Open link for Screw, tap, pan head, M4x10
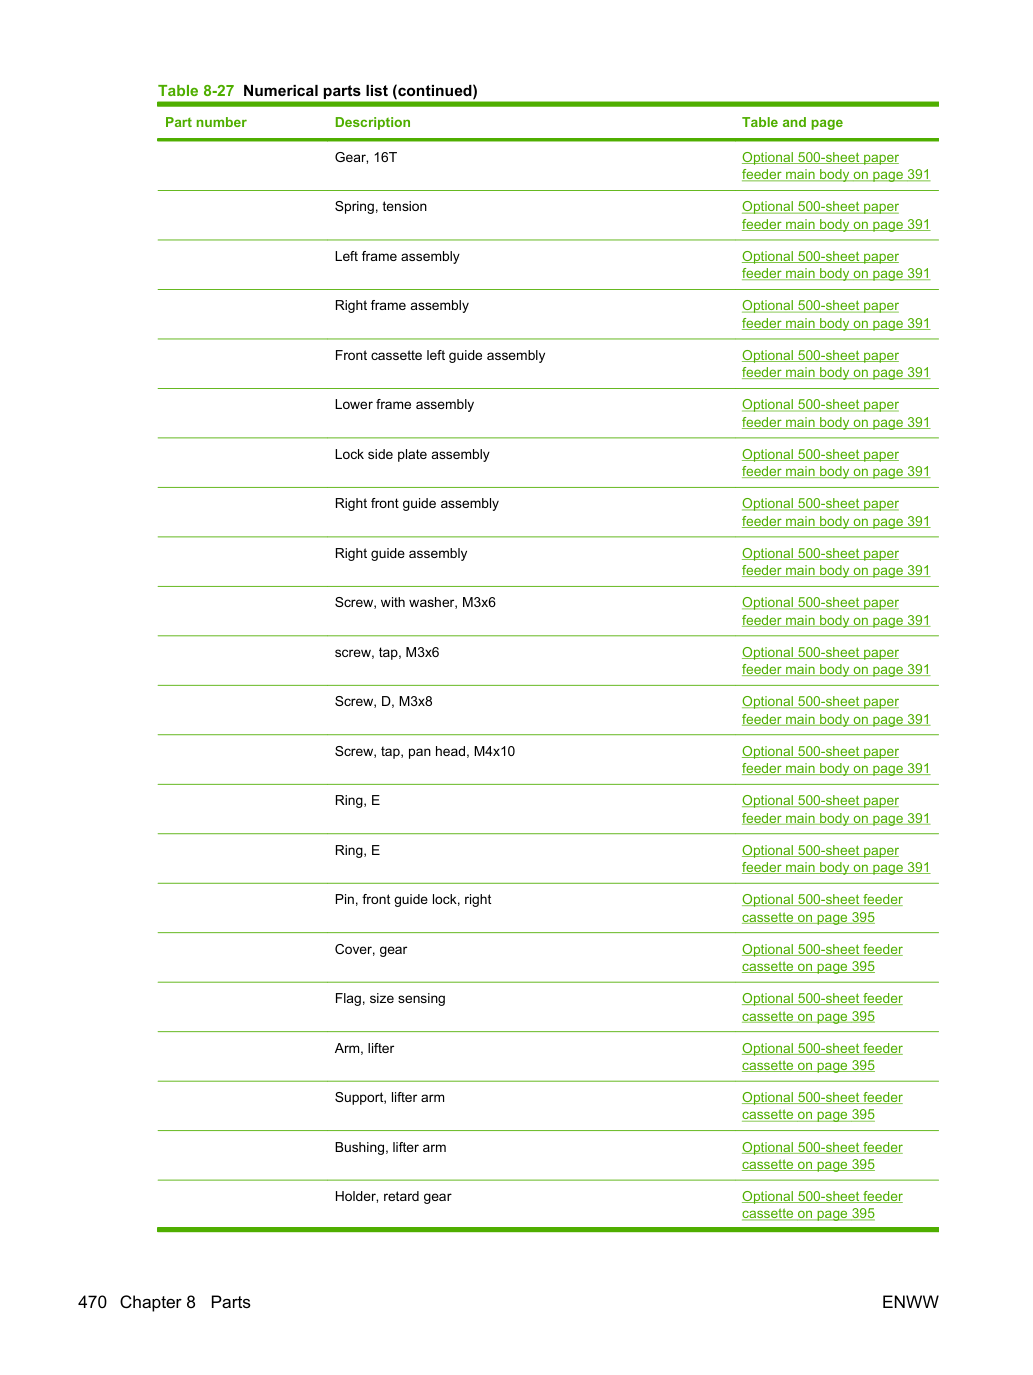1033x1375 pixels. pos(835,760)
